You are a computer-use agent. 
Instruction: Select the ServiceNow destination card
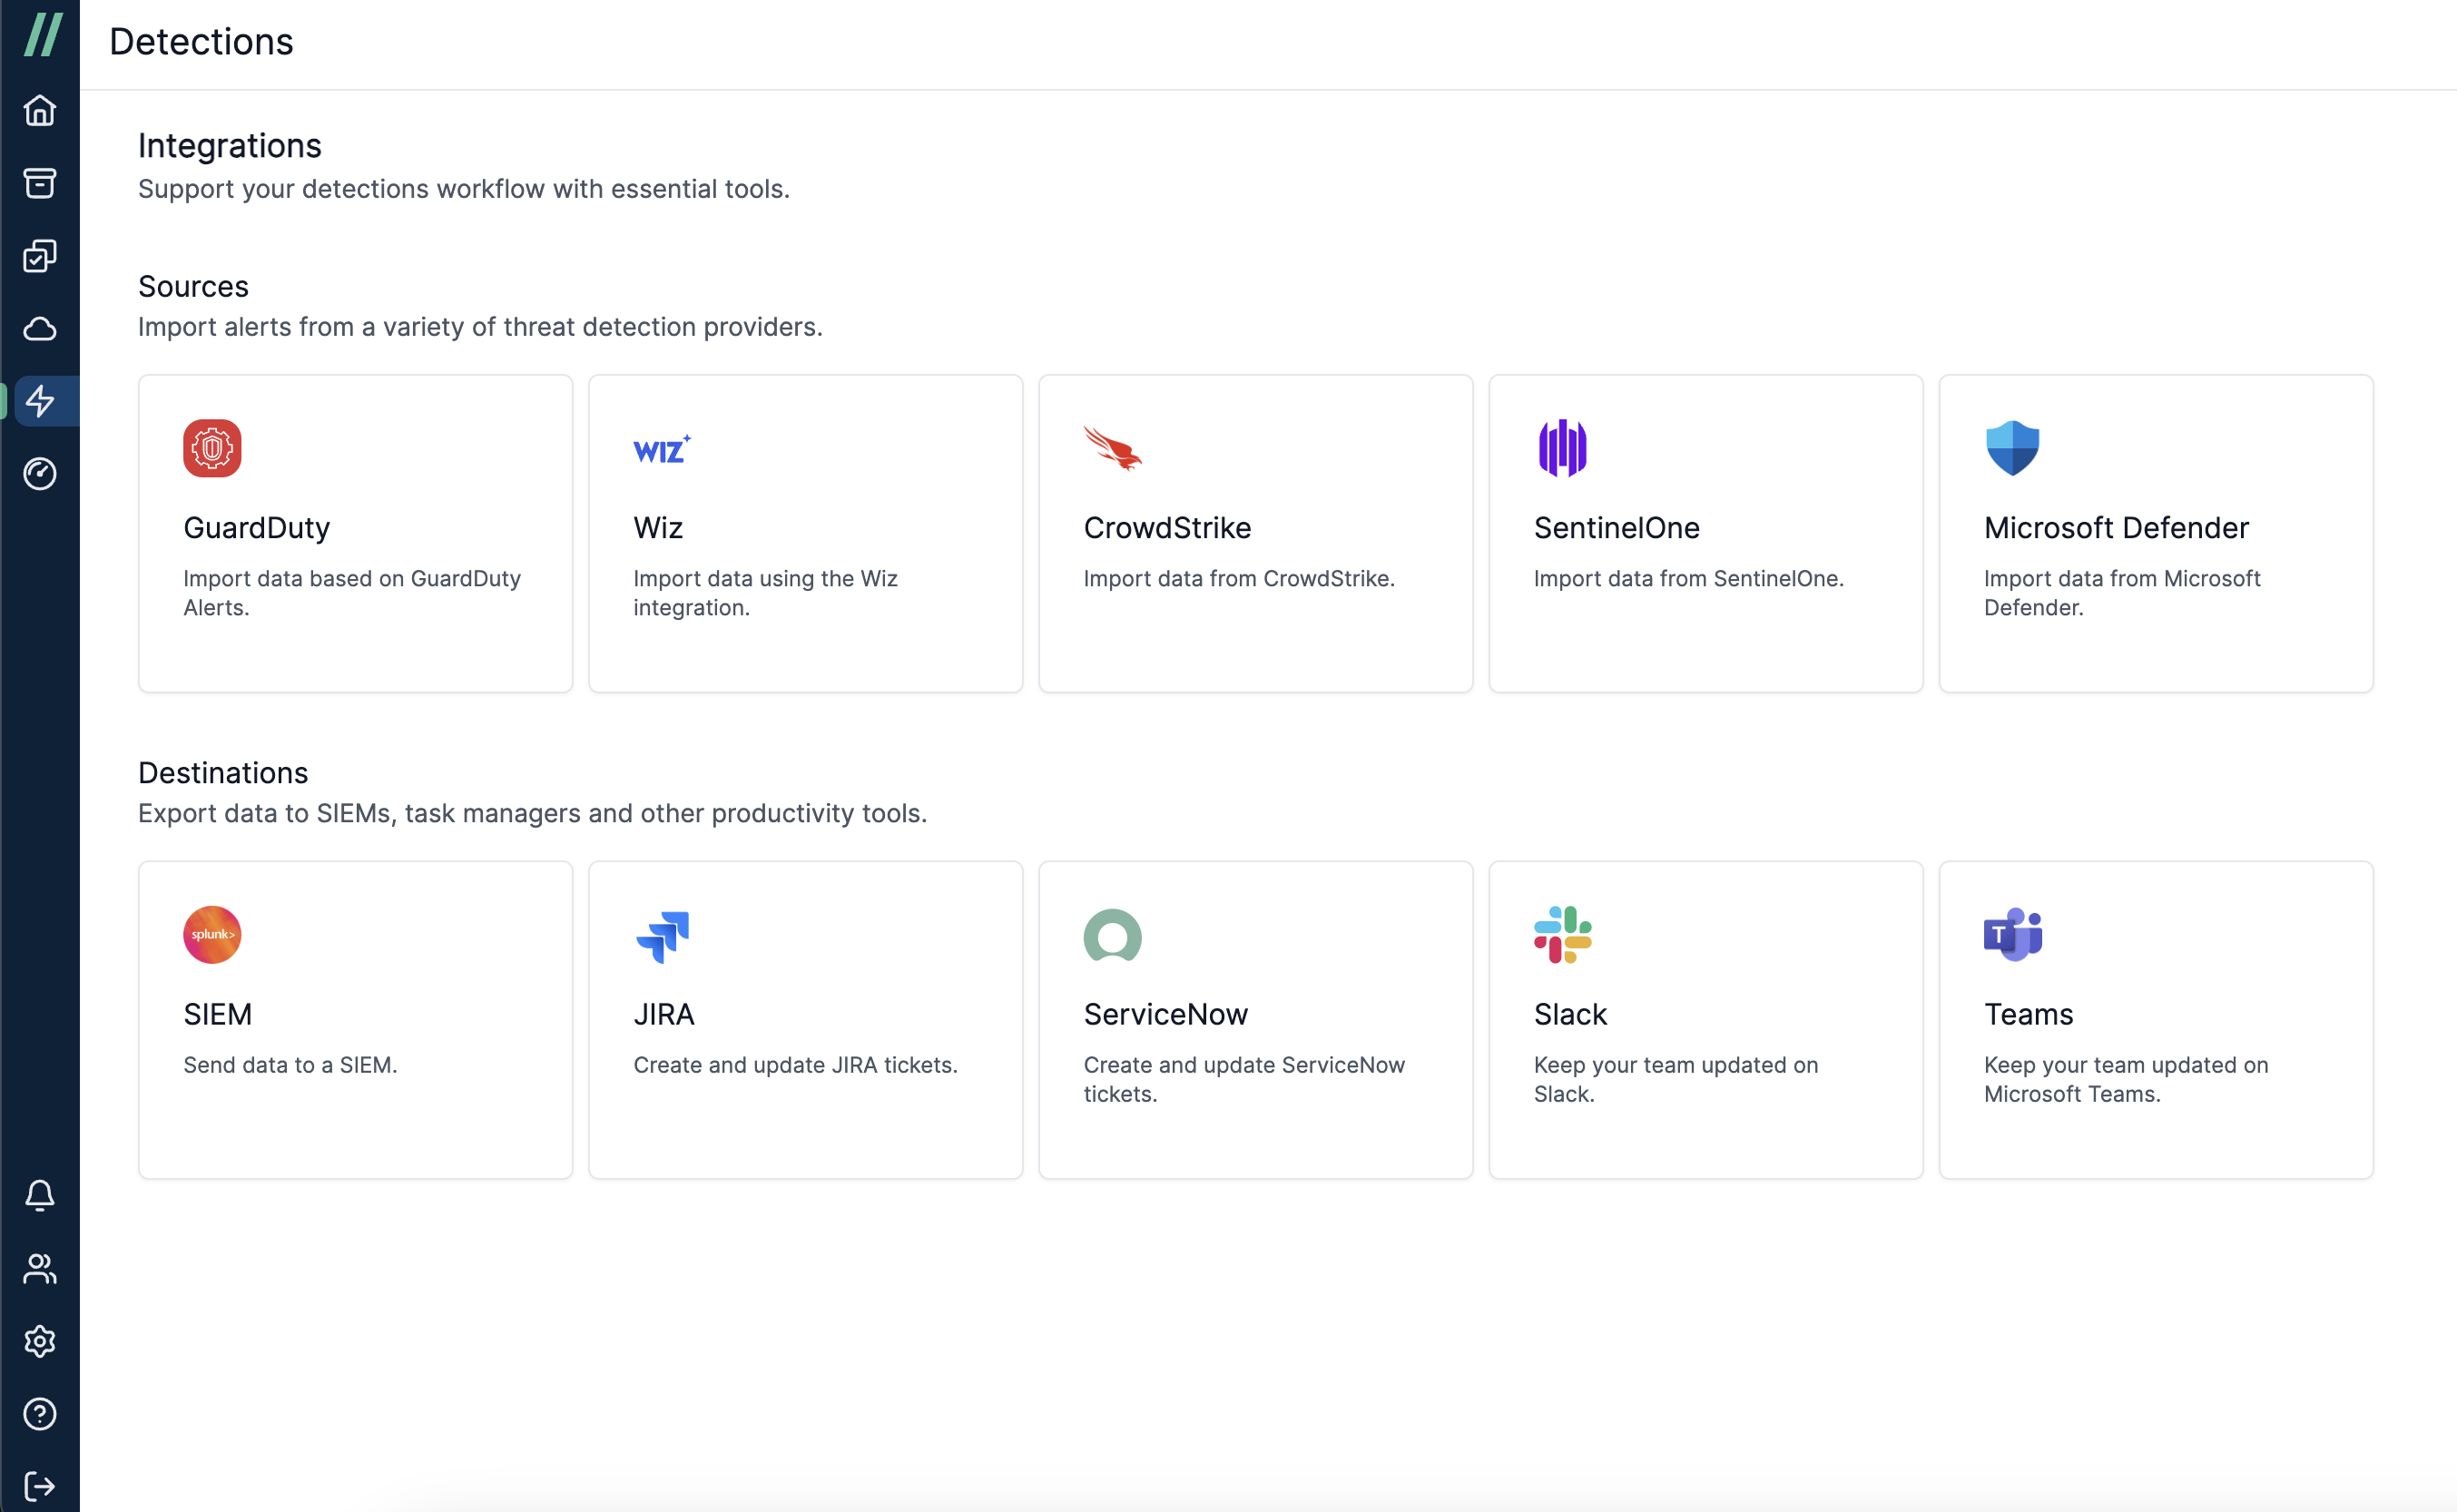[1255, 1019]
